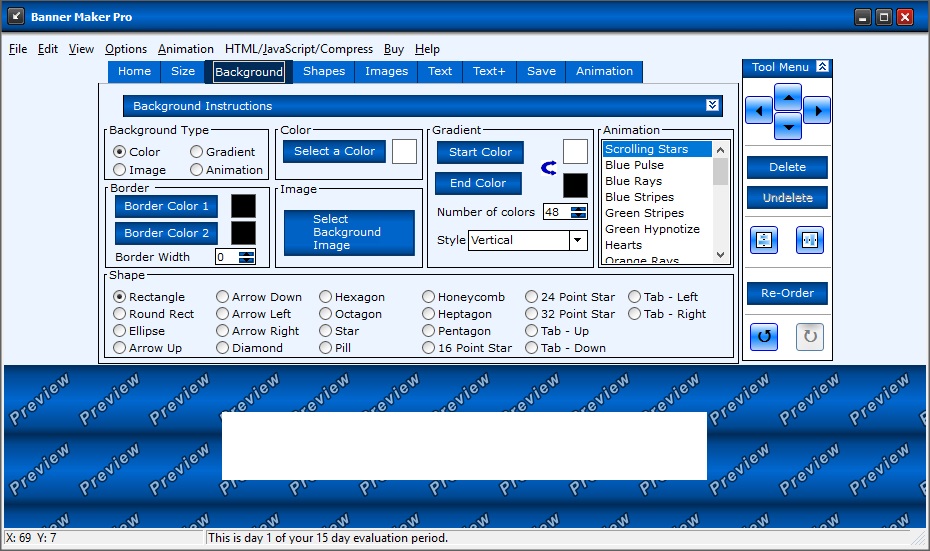
Task: Click the Delete button
Action: pos(787,167)
